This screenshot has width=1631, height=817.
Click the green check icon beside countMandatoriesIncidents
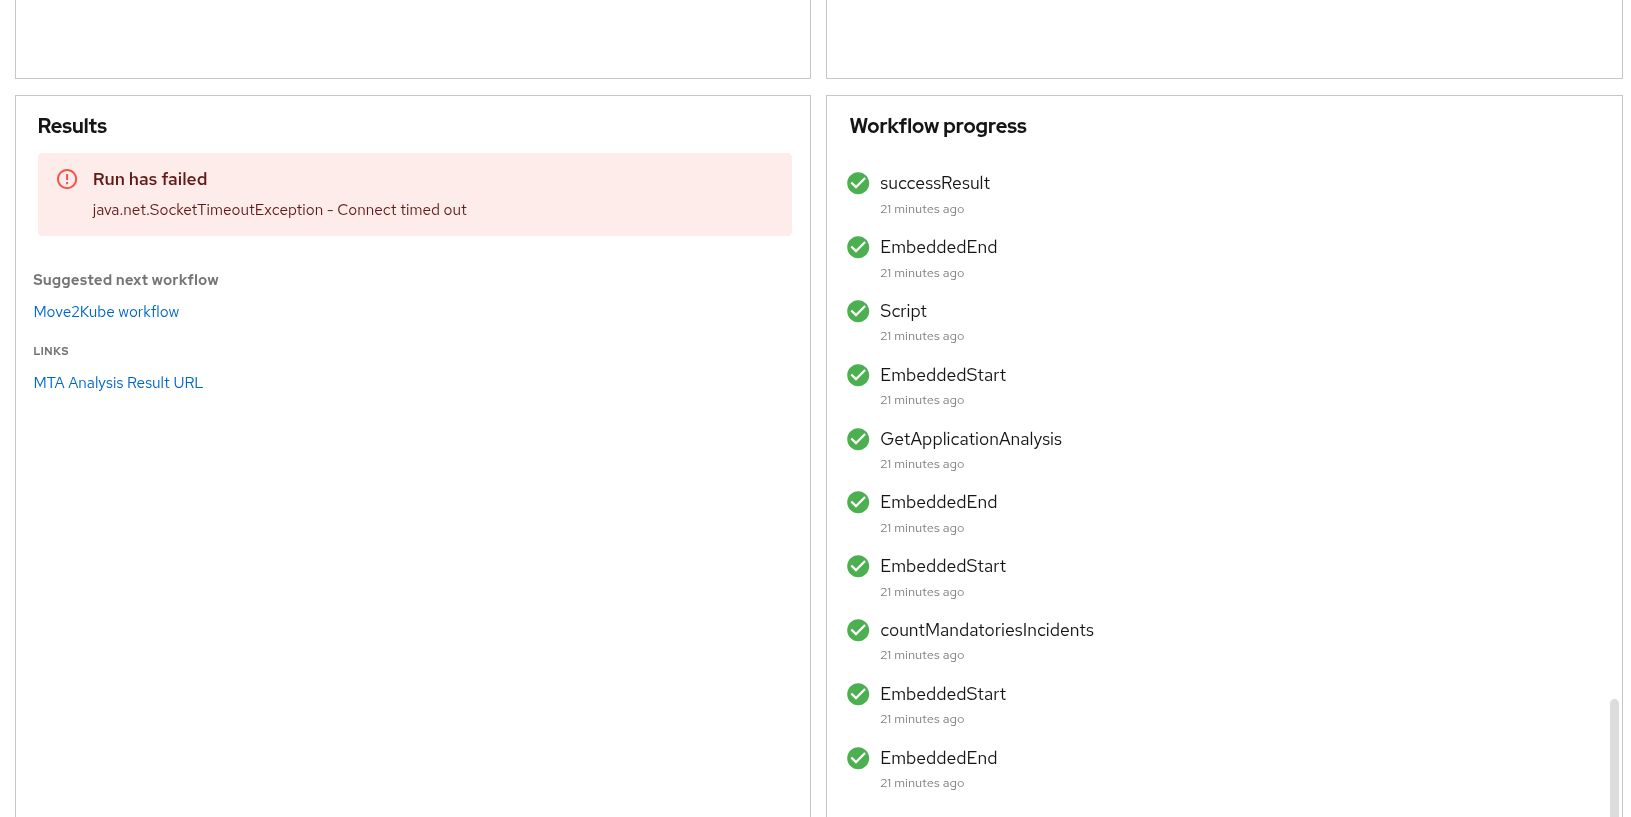pos(858,630)
